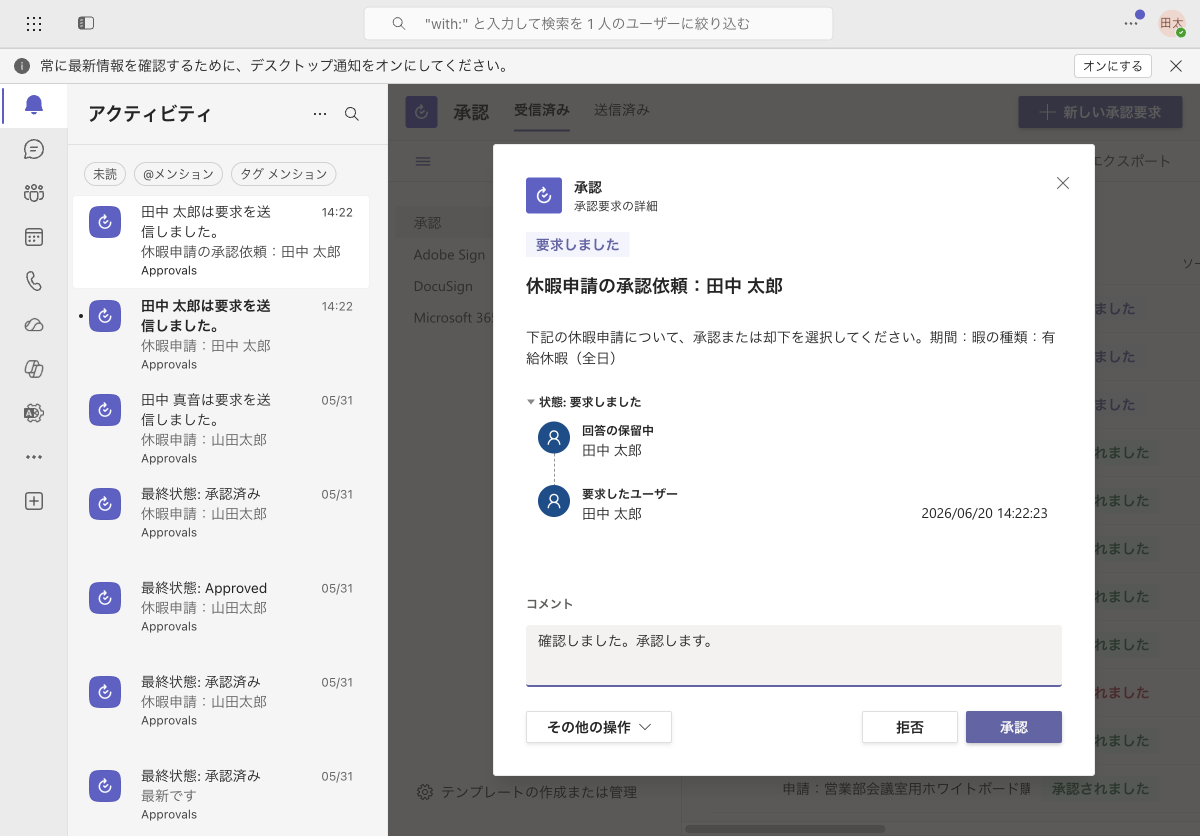Open settings and more ellipsis at top right
Image resolution: width=1200 pixels, height=836 pixels.
[x=1131, y=23]
